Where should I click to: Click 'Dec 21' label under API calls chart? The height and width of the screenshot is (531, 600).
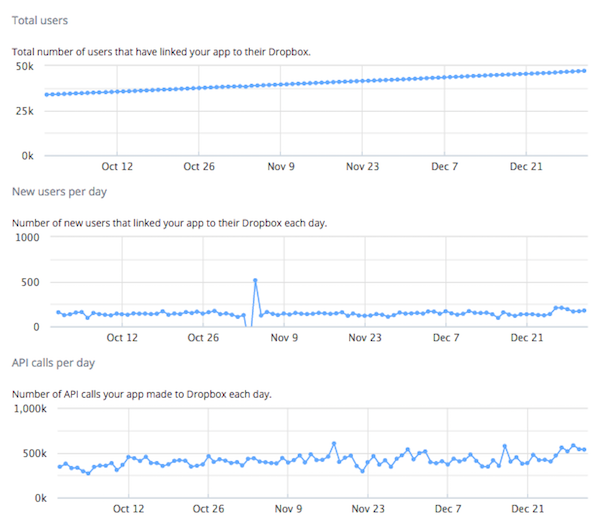[527, 509]
